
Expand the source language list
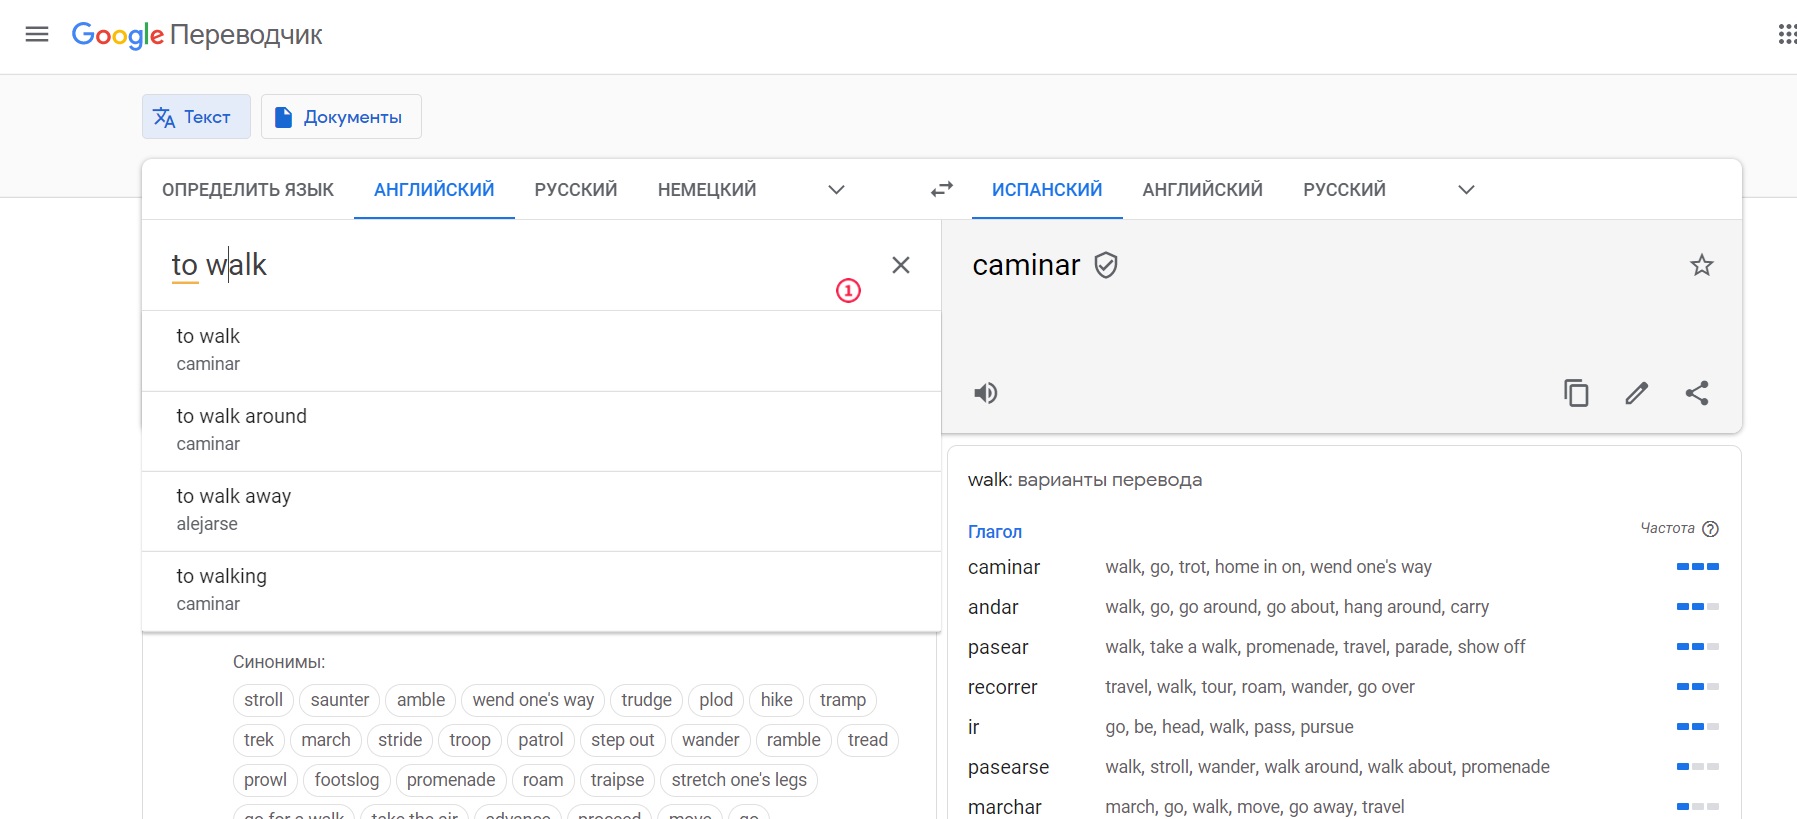pos(836,190)
